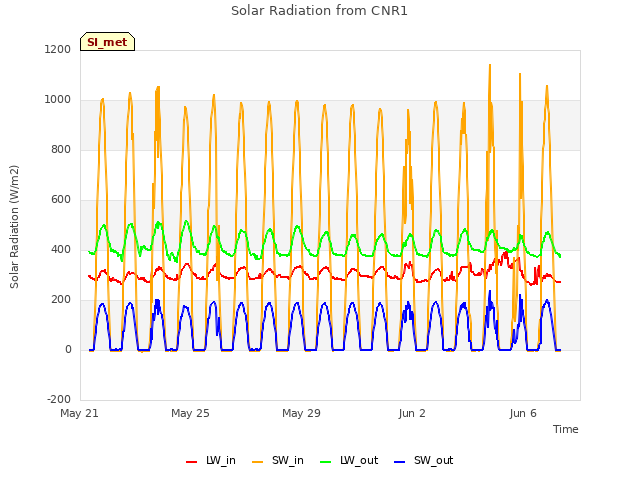Click the x-axis label Time
Image resolution: width=640 pixels, height=480 pixels.
[x=565, y=429]
